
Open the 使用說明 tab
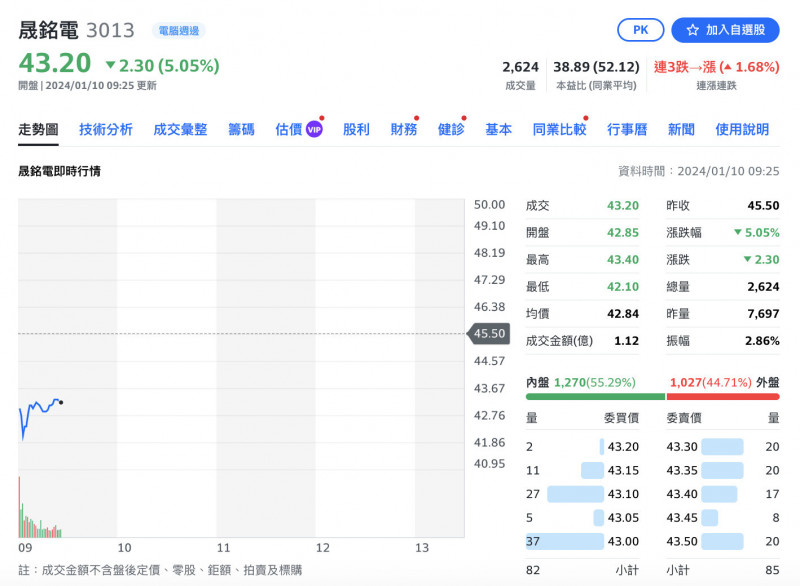pyautogui.click(x=742, y=130)
